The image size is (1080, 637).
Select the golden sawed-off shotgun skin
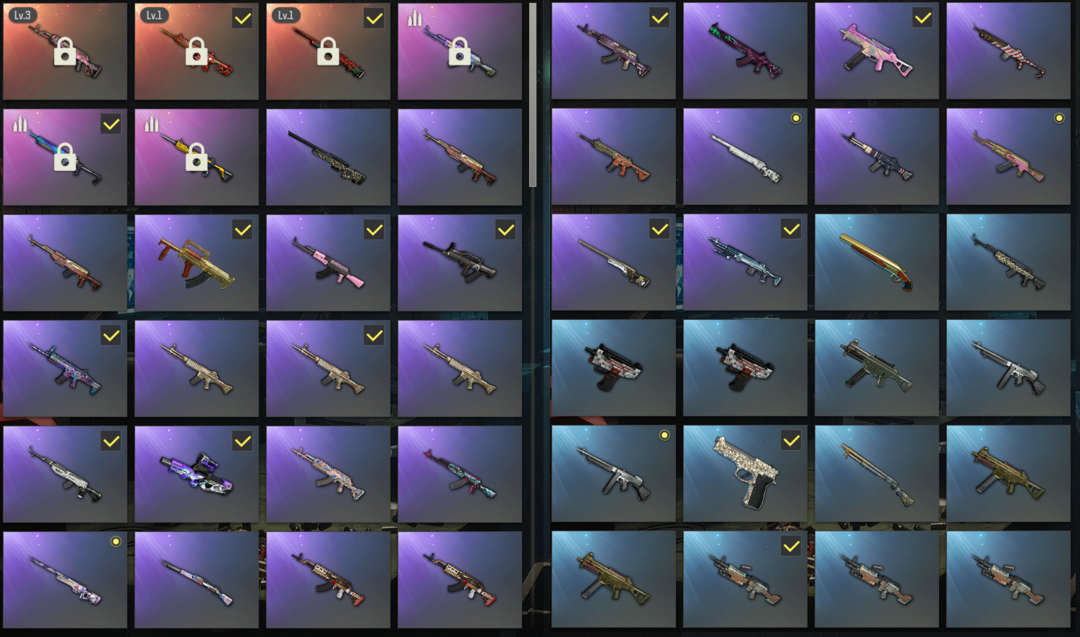tap(876, 262)
